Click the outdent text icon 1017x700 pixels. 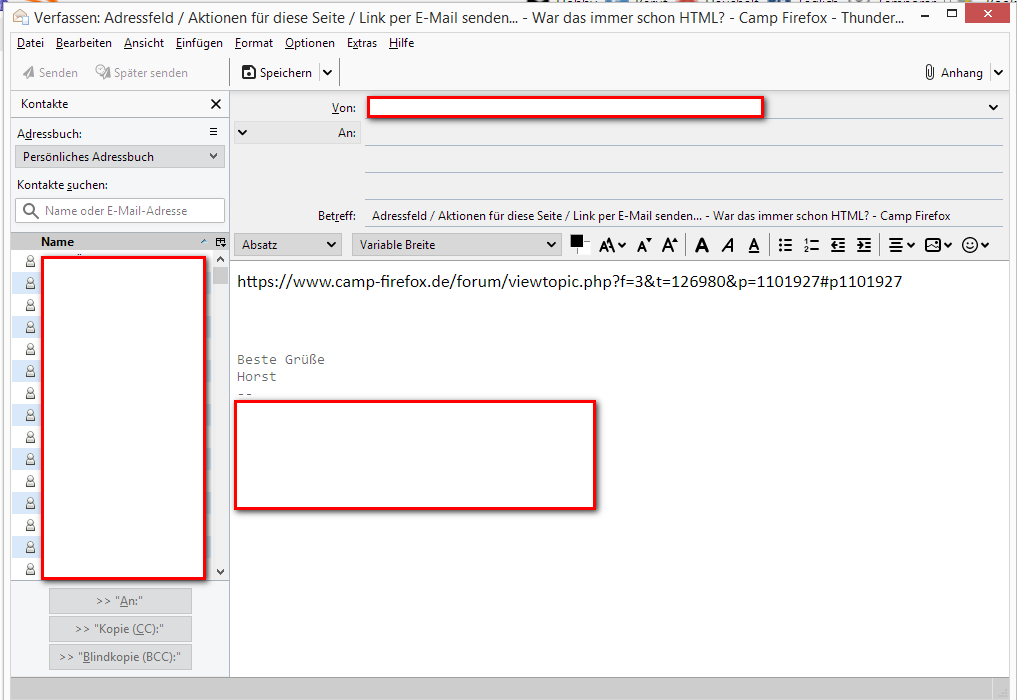click(x=838, y=245)
